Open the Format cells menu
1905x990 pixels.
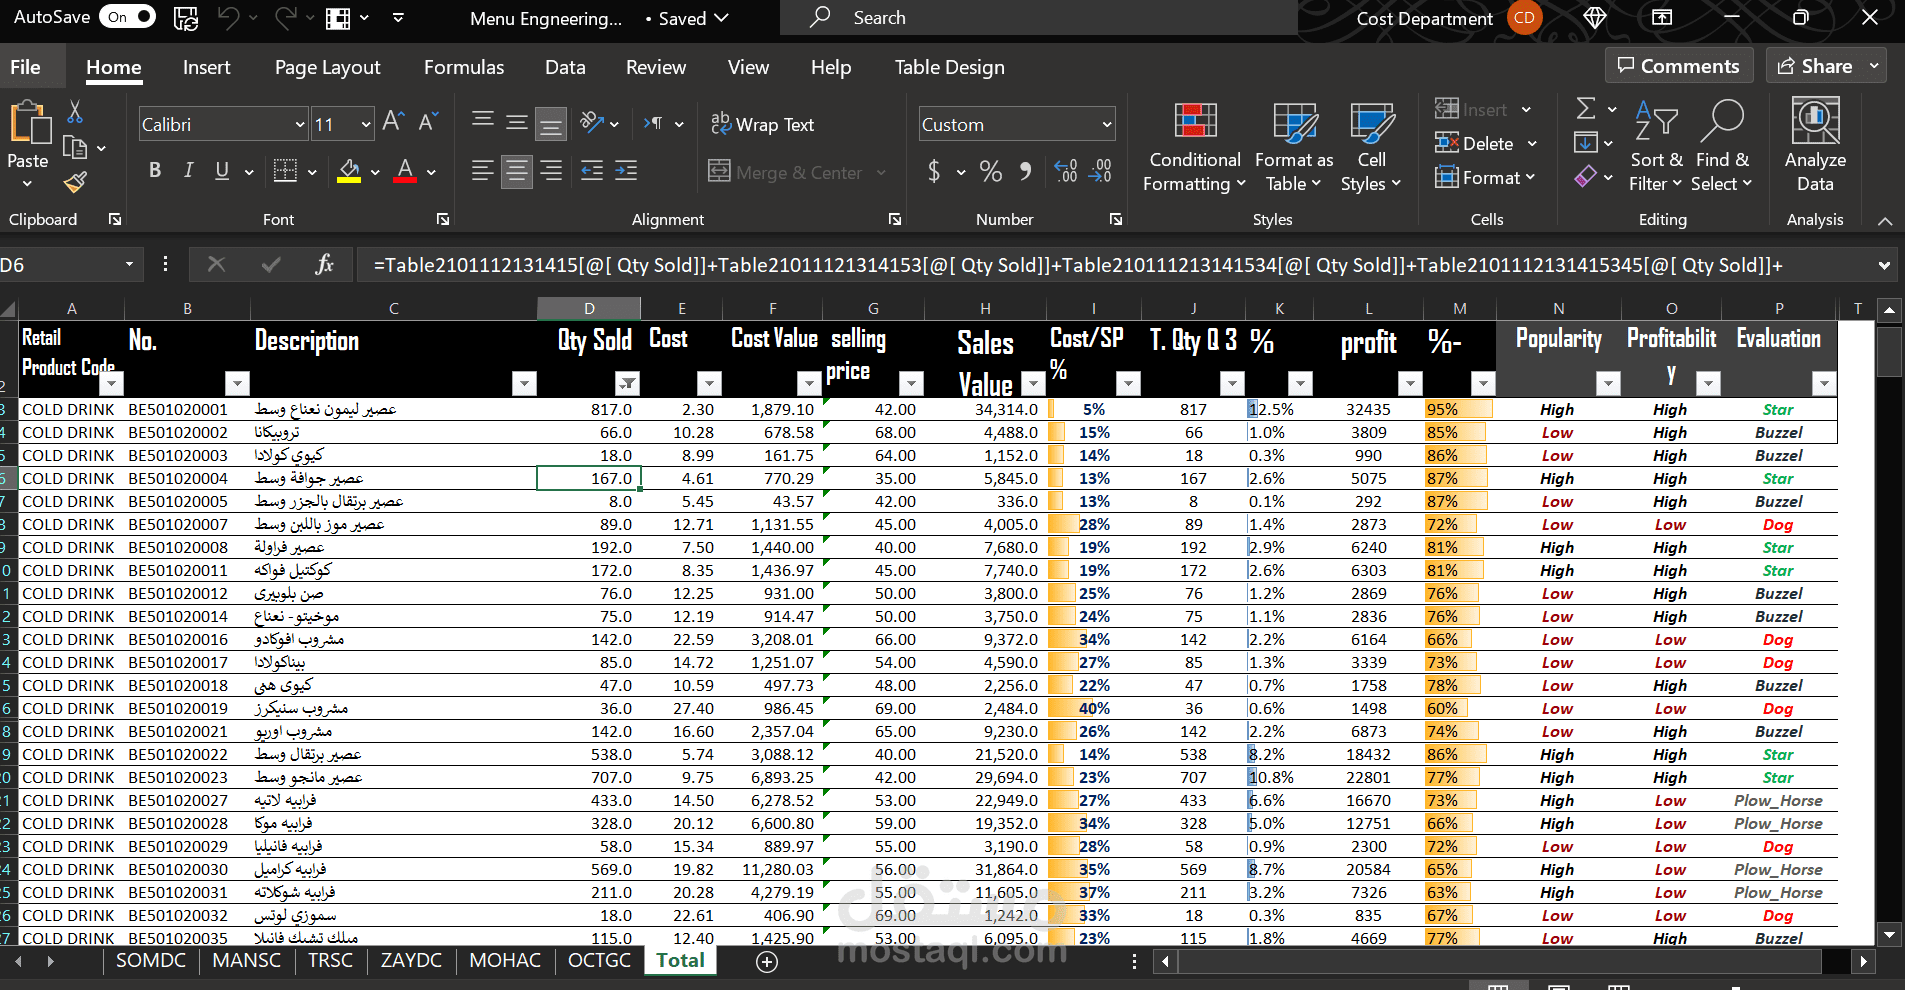tap(1484, 178)
